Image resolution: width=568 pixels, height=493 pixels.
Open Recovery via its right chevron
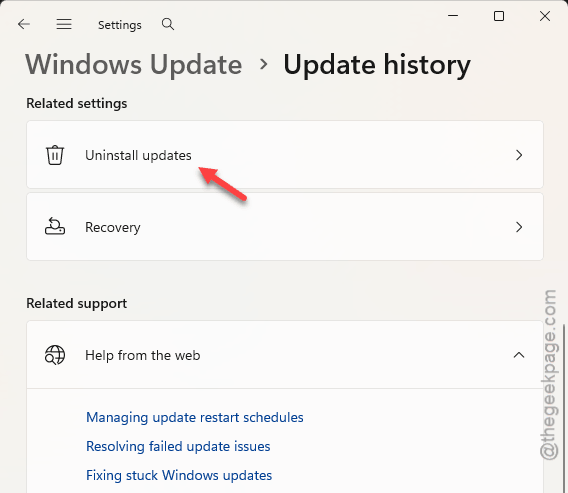click(519, 227)
